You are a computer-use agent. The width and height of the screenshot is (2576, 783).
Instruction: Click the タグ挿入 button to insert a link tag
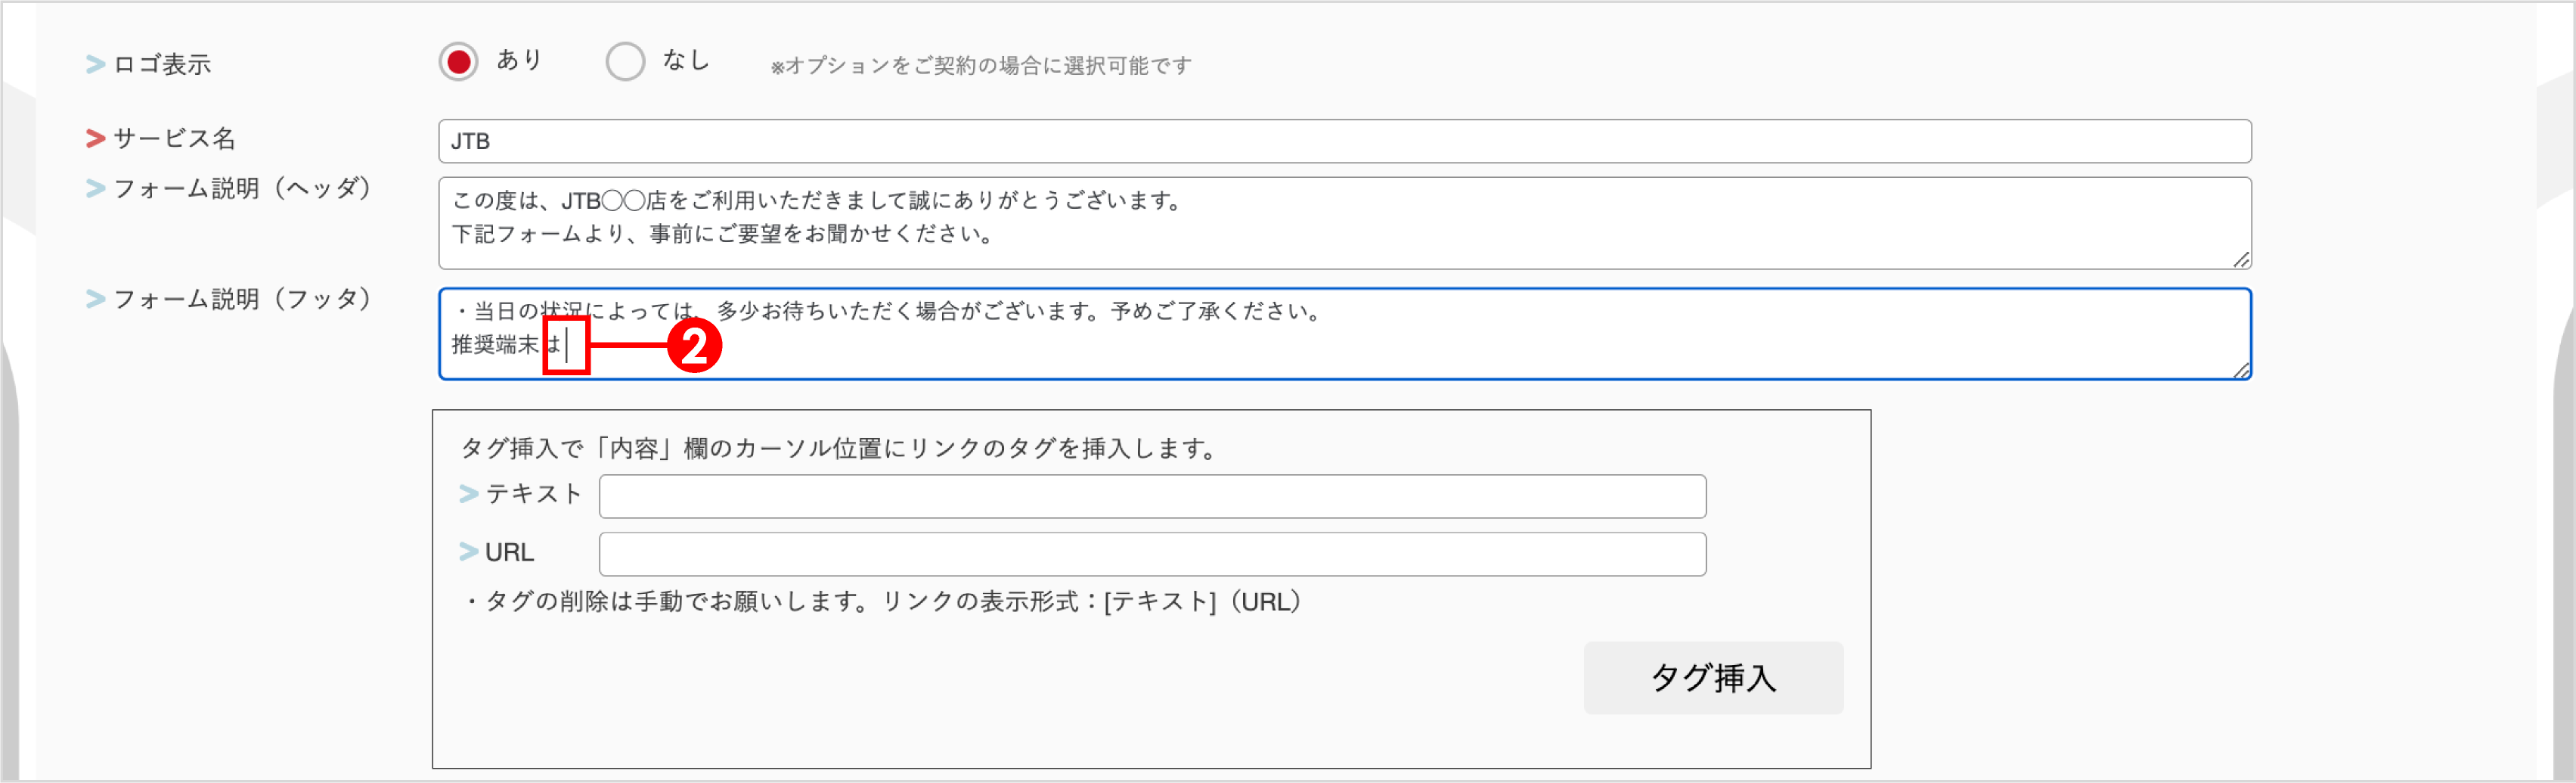(1713, 678)
